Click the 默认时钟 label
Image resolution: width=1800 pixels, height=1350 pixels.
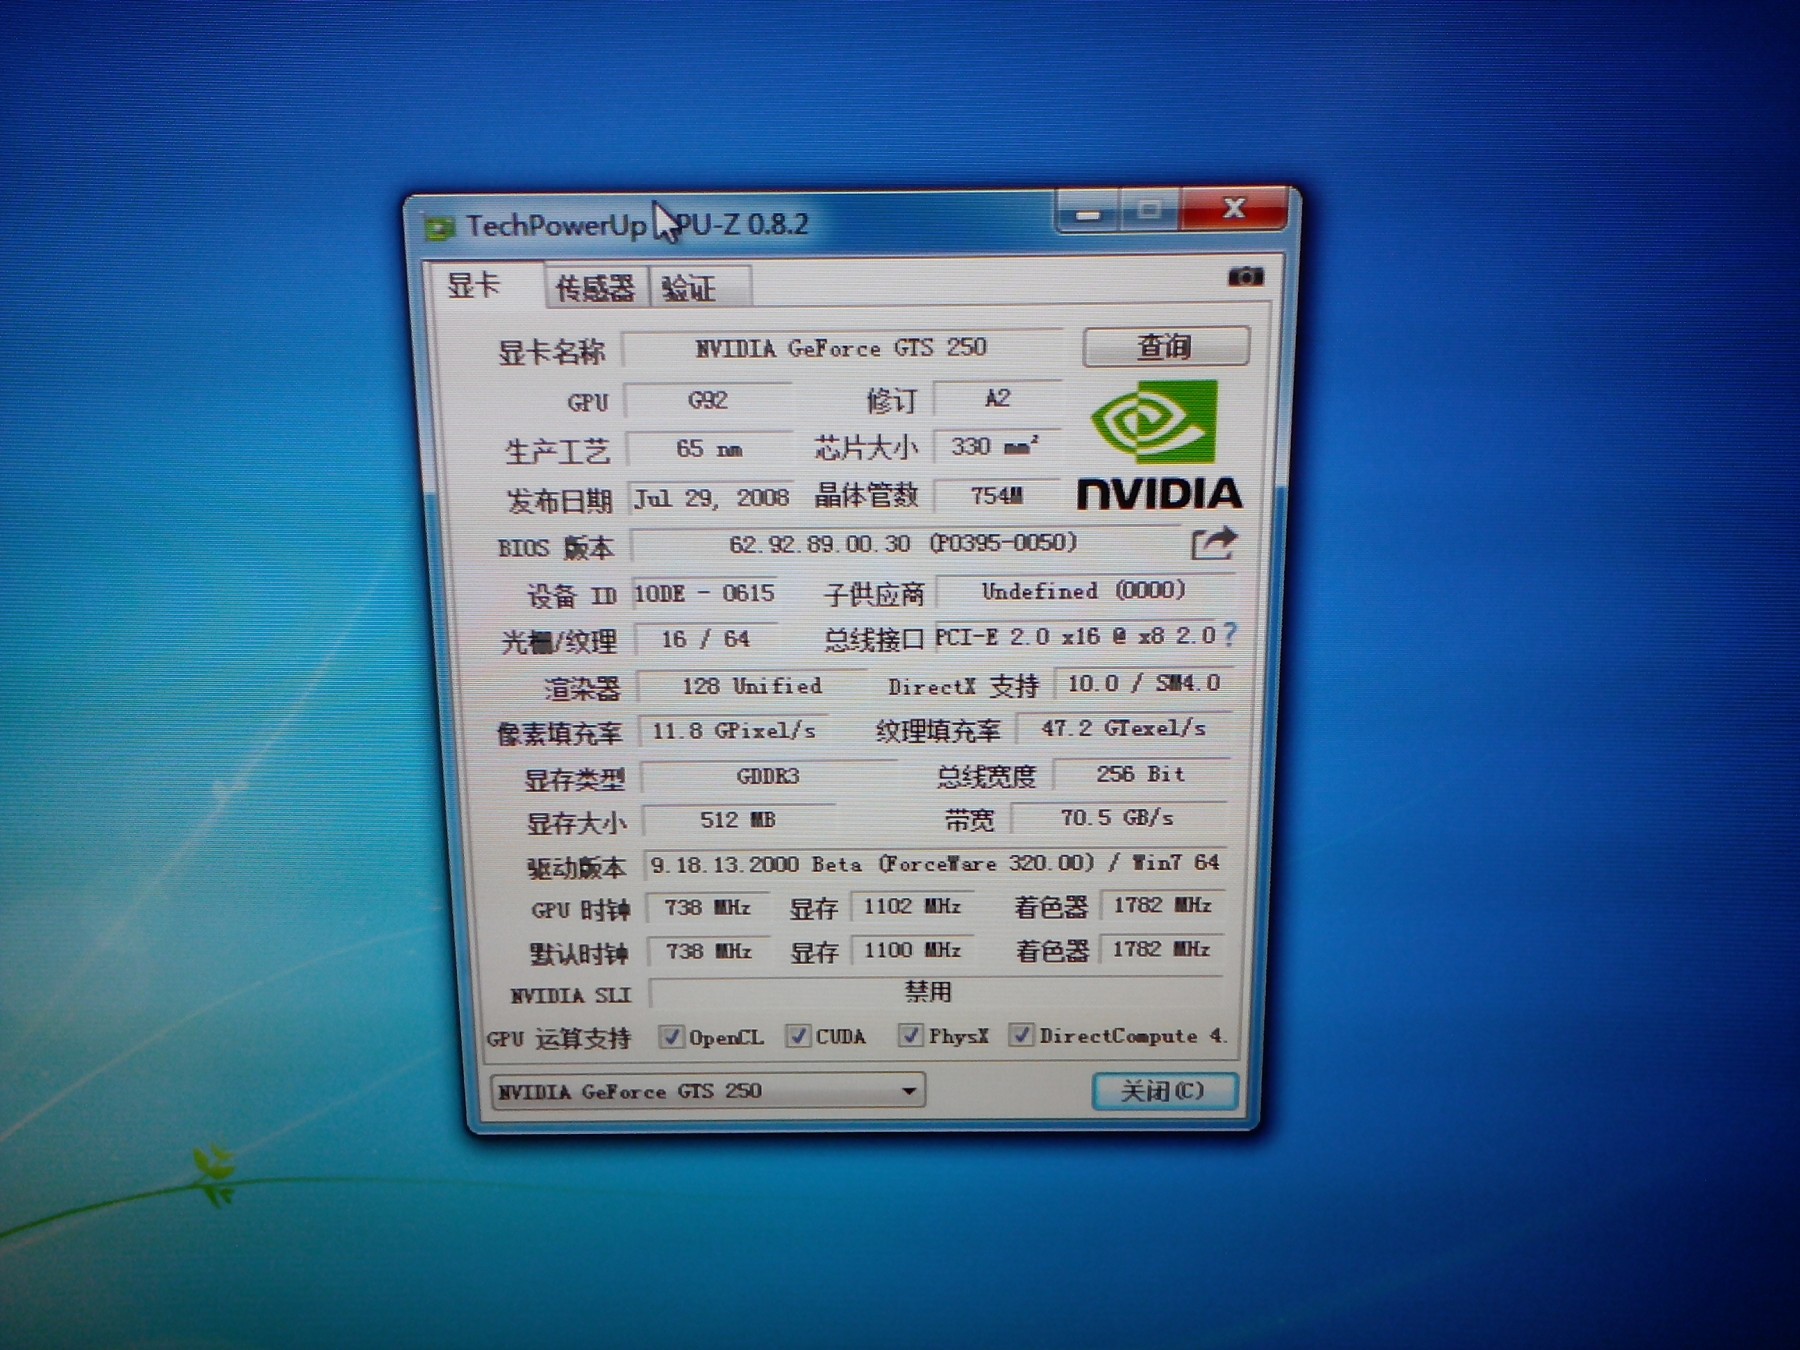[x=579, y=954]
